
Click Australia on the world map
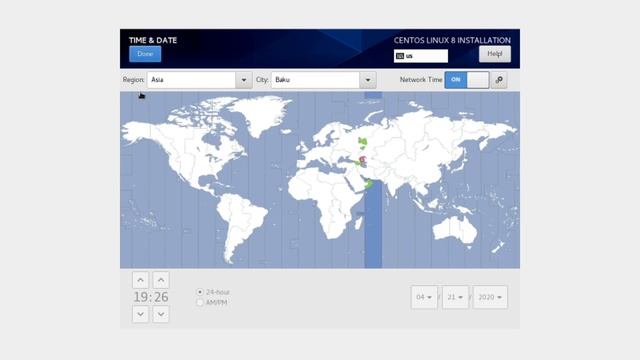point(454,230)
